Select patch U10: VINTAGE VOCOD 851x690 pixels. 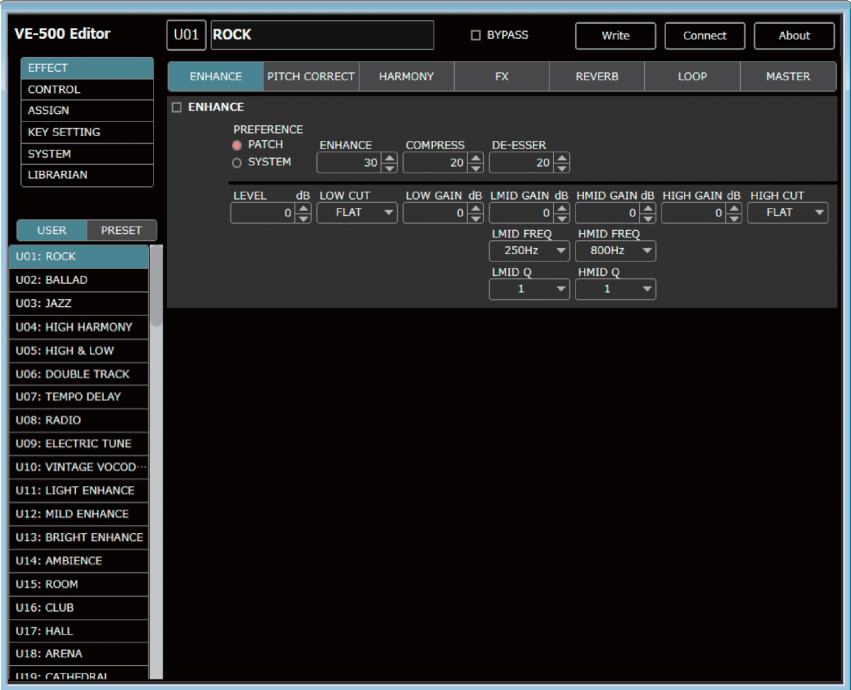79,467
